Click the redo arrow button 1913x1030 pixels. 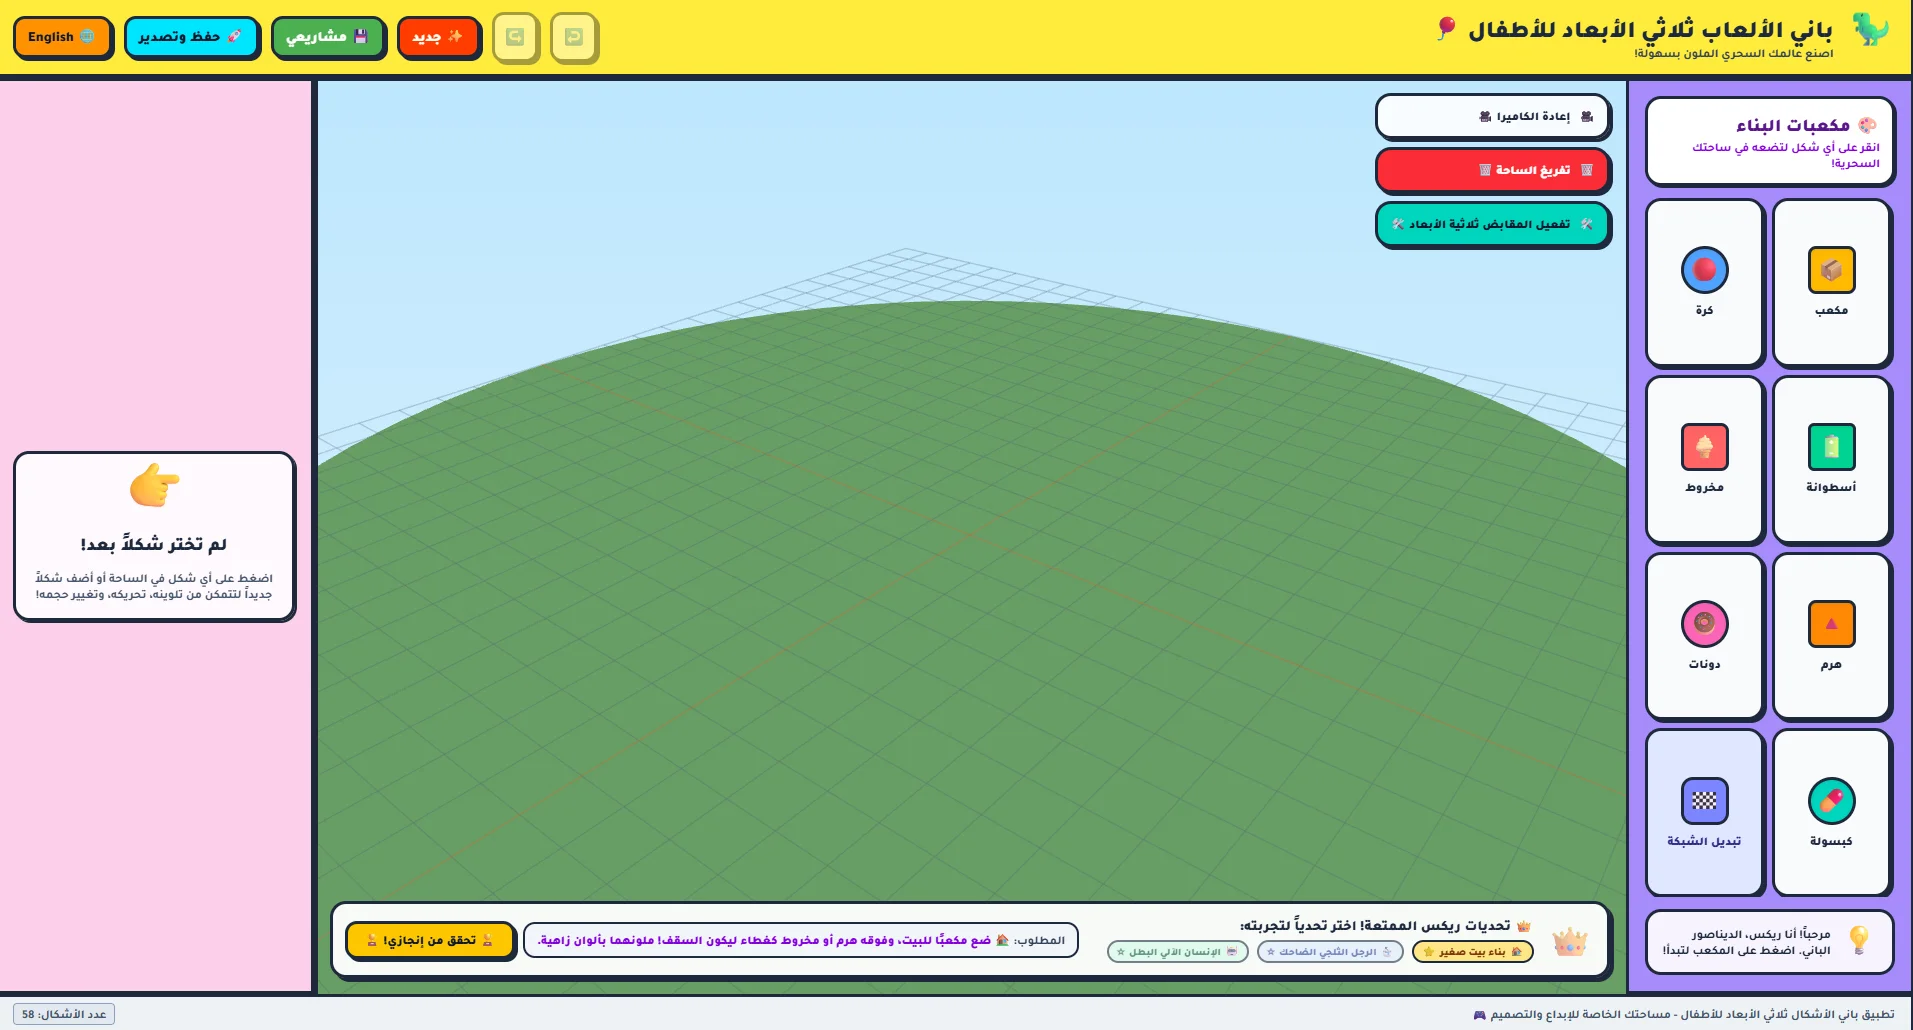point(515,37)
